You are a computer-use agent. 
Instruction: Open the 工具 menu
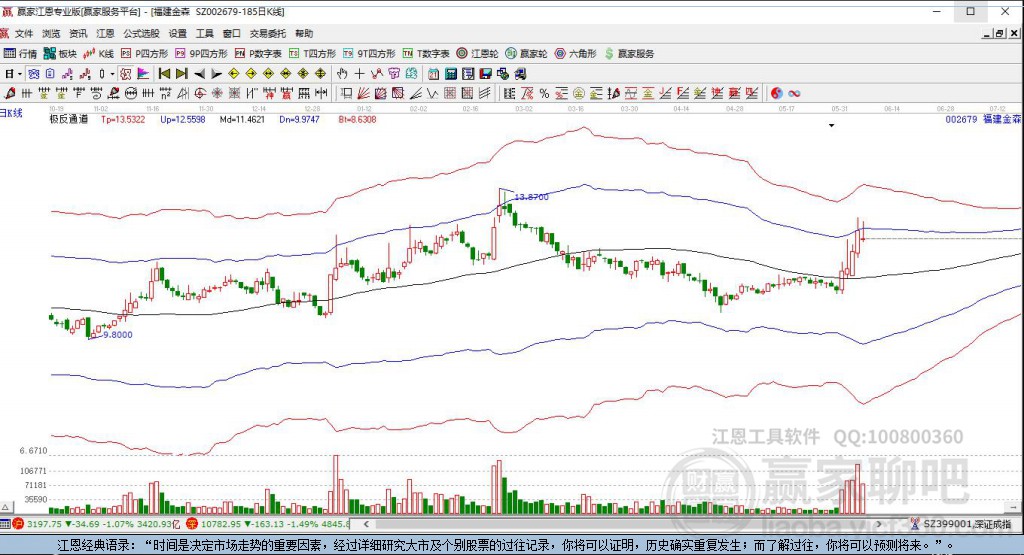tap(204, 33)
